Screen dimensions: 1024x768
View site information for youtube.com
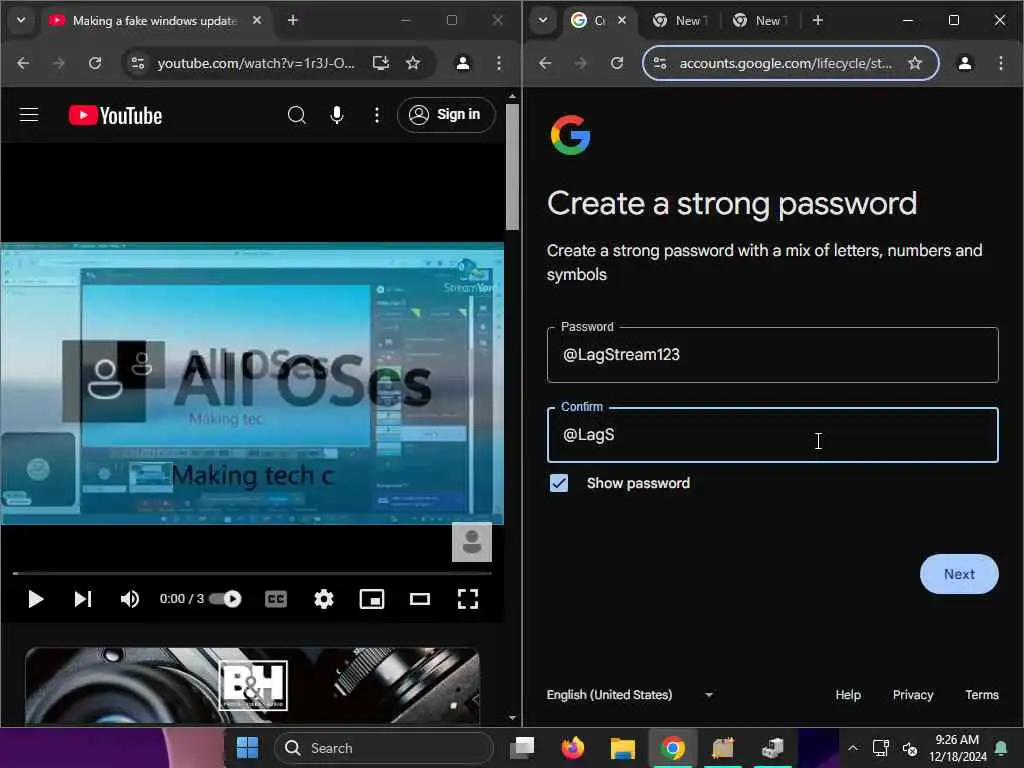point(138,63)
